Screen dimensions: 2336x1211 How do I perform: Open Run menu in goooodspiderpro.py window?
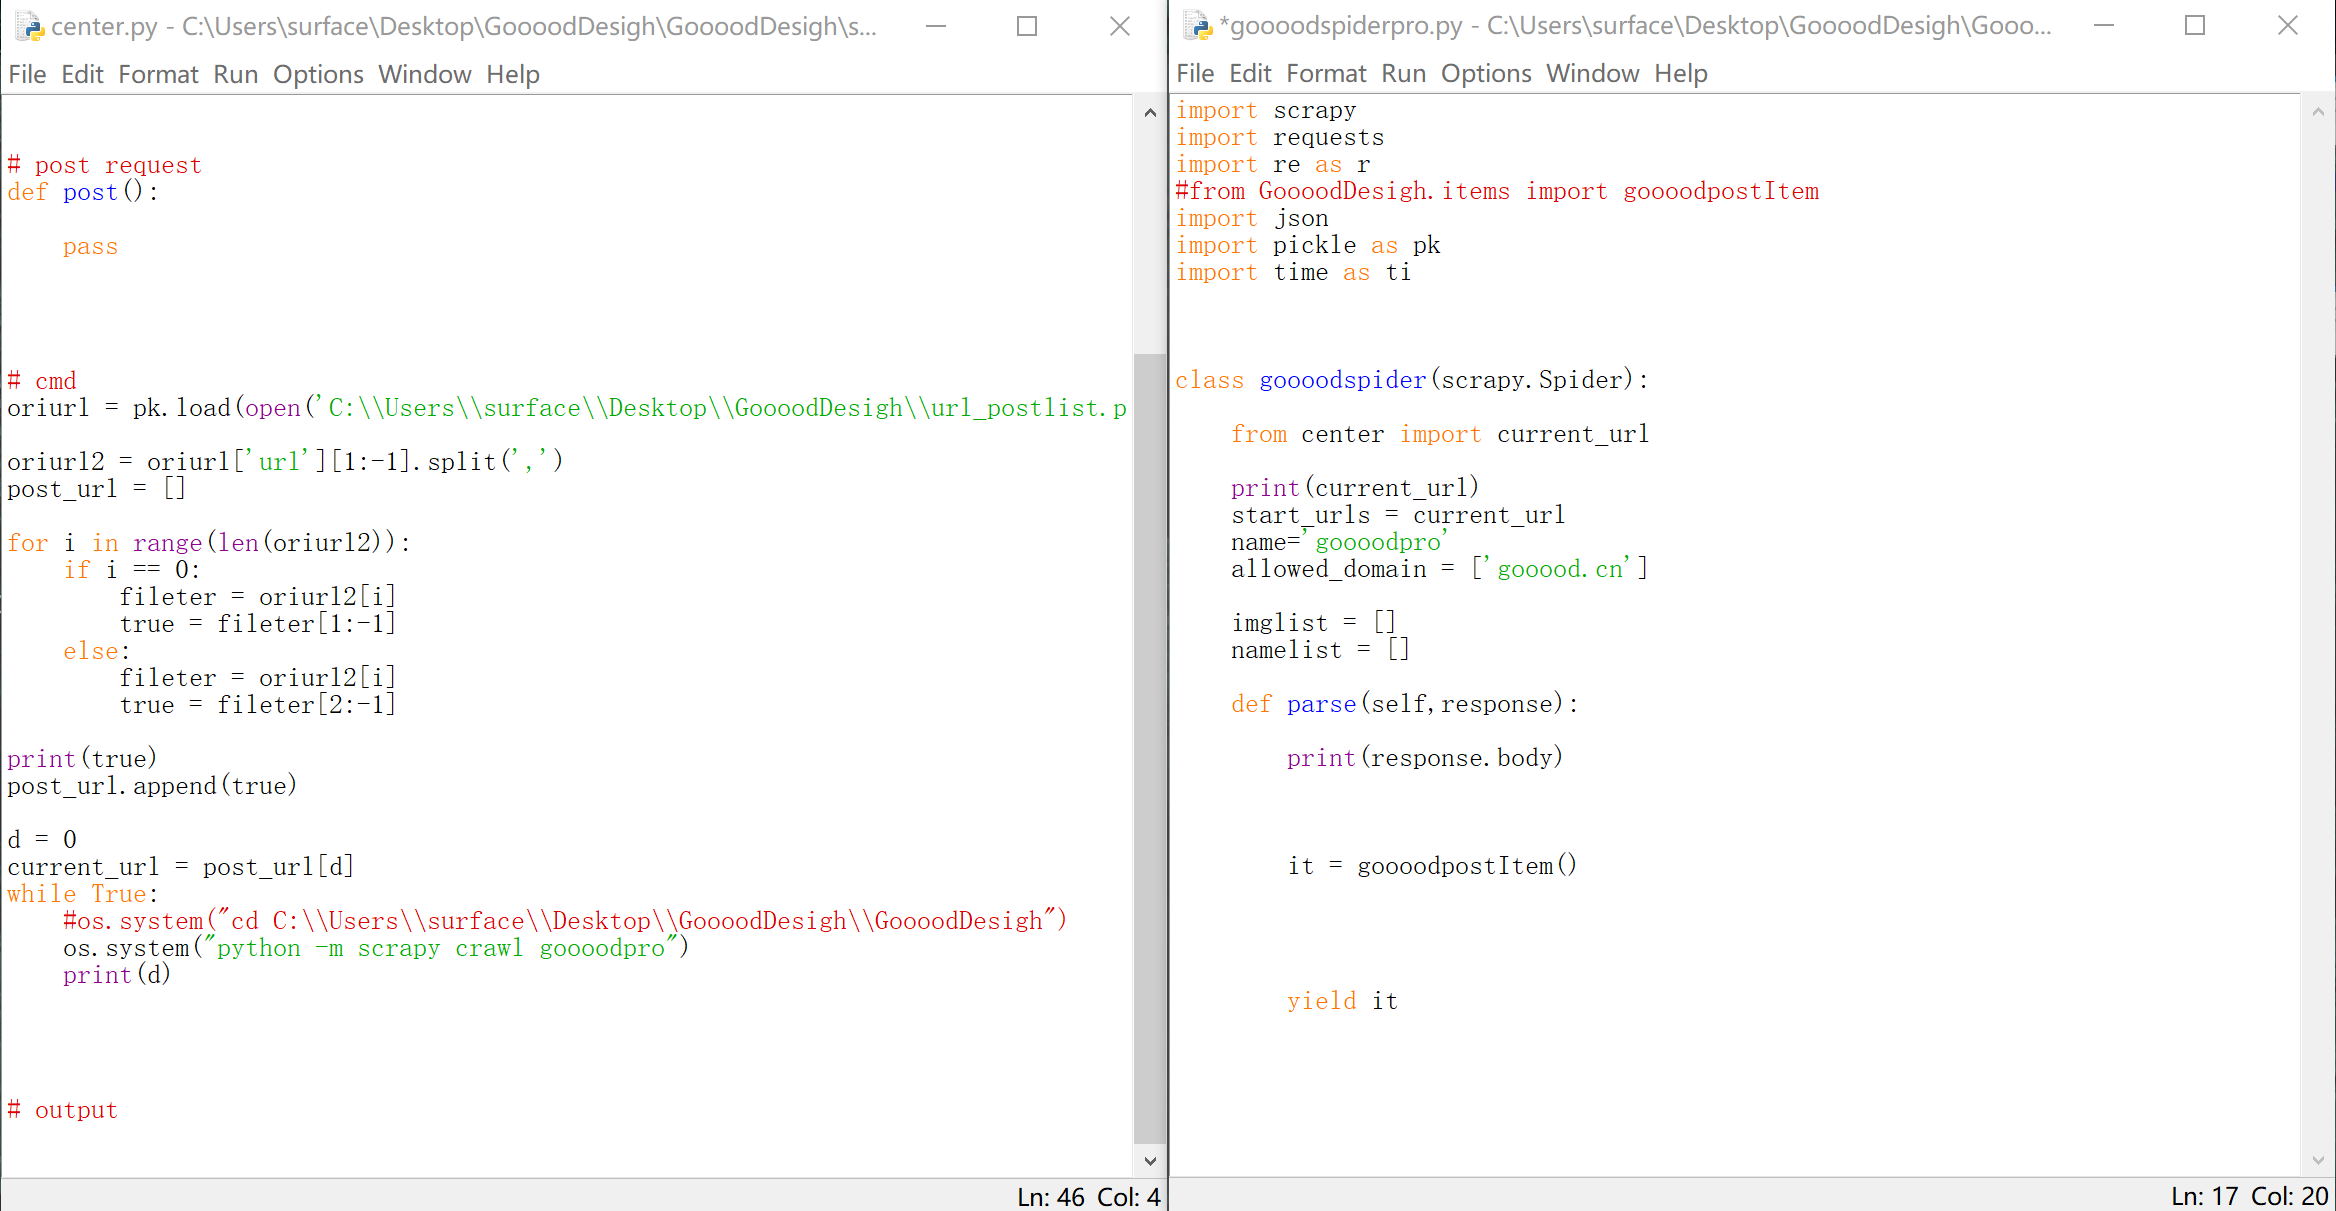pyautogui.click(x=1403, y=73)
